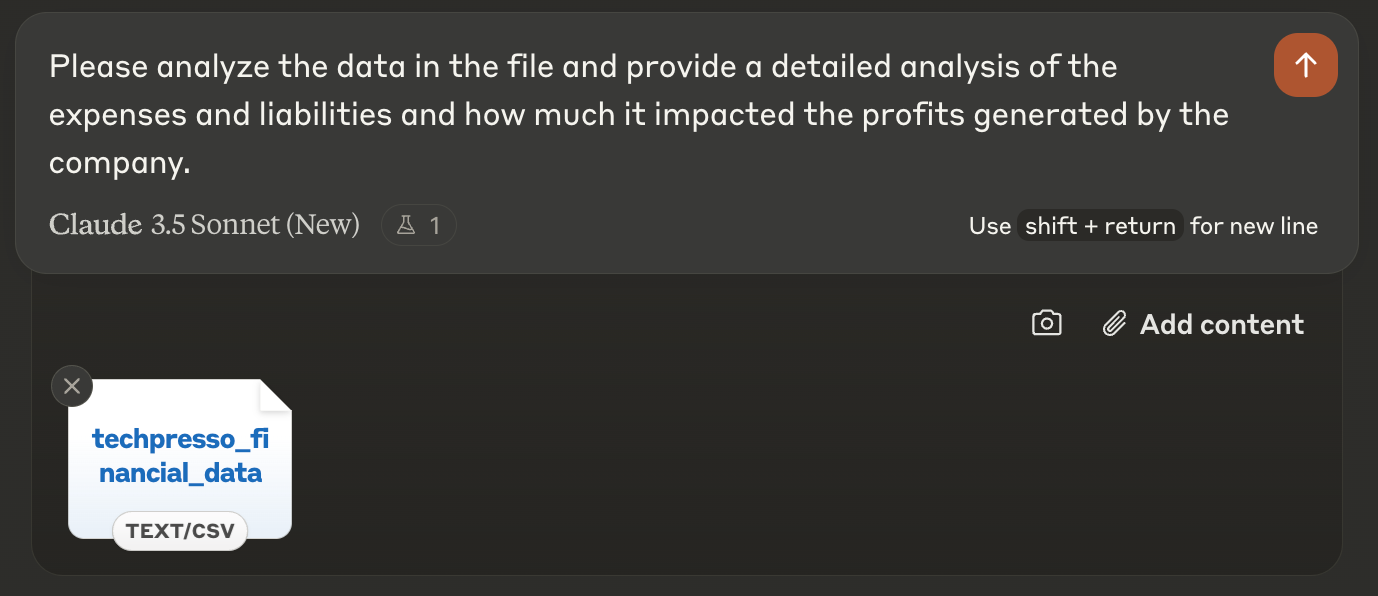1378x596 pixels.
Task: Click the Claude wordmark in the model label
Action: tap(95, 225)
